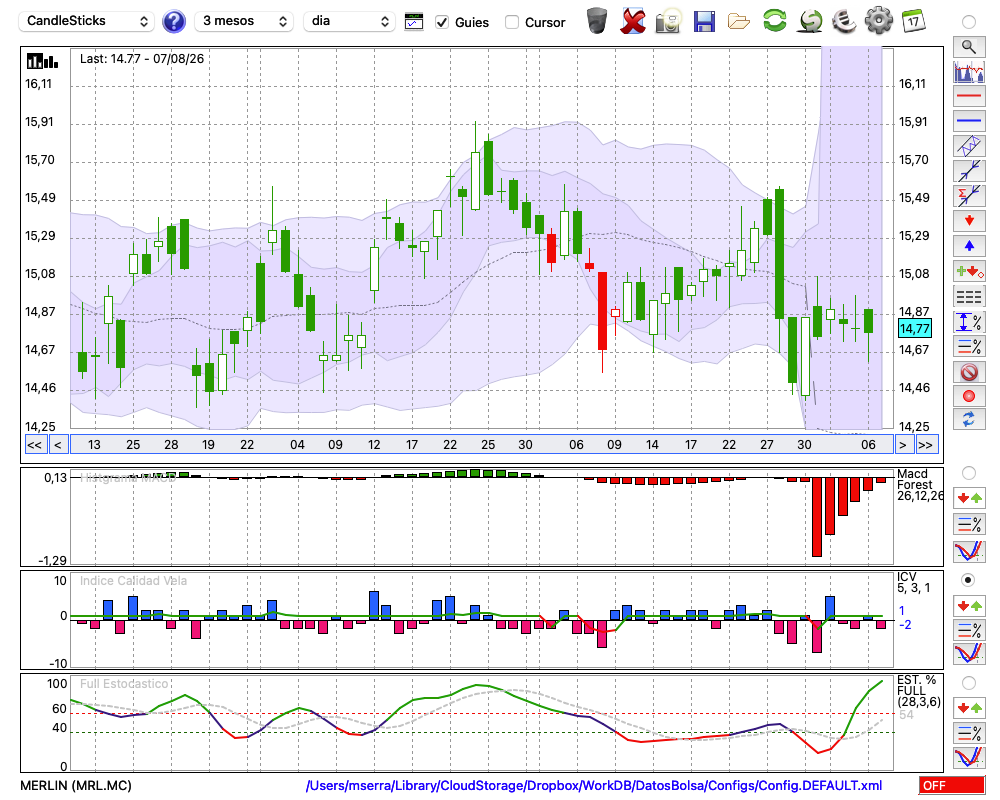The height and width of the screenshot is (800, 1000).
Task: Open the CandleSticks chart type dropdown
Action: click(x=87, y=21)
